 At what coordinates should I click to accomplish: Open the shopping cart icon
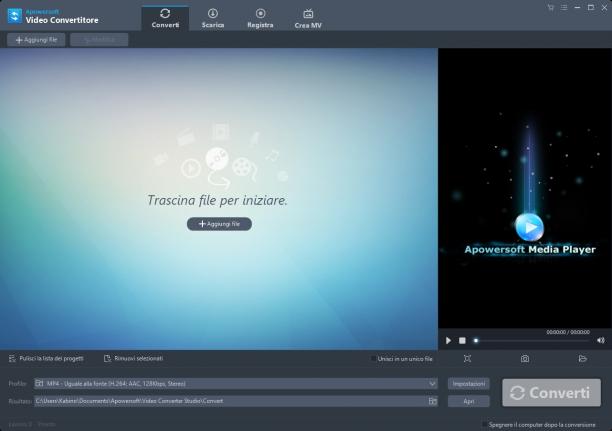click(x=550, y=7)
